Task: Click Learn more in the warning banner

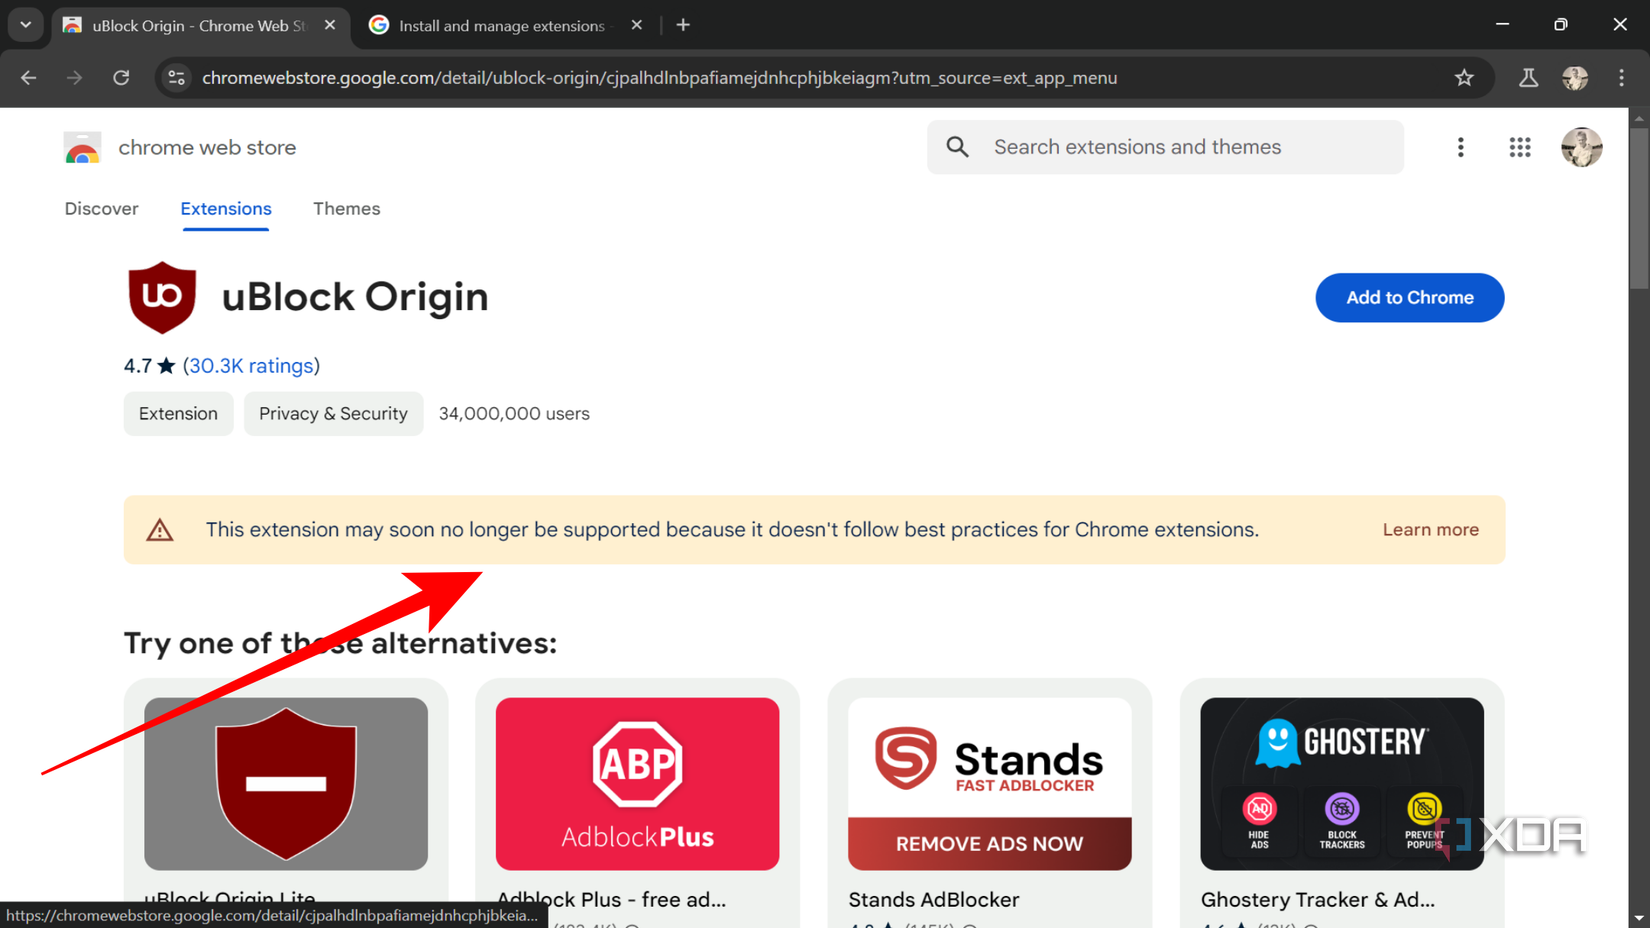Action: [x=1430, y=529]
